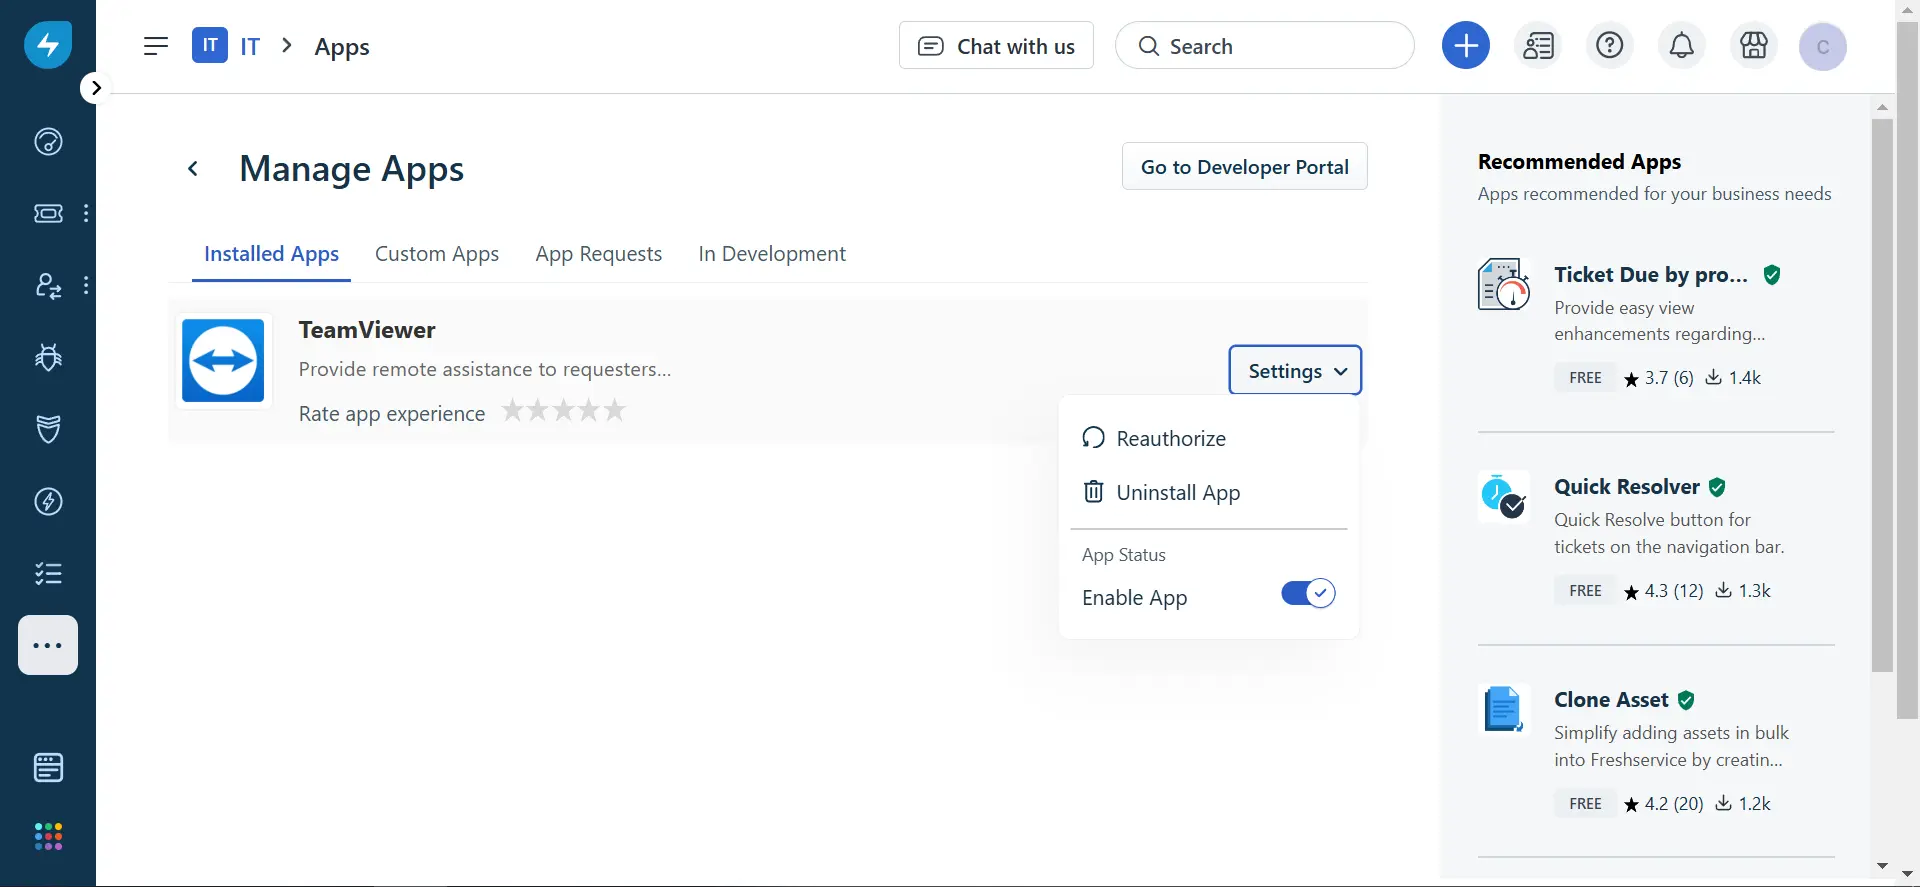
Task: Click the blue plus New button
Action: [1466, 45]
